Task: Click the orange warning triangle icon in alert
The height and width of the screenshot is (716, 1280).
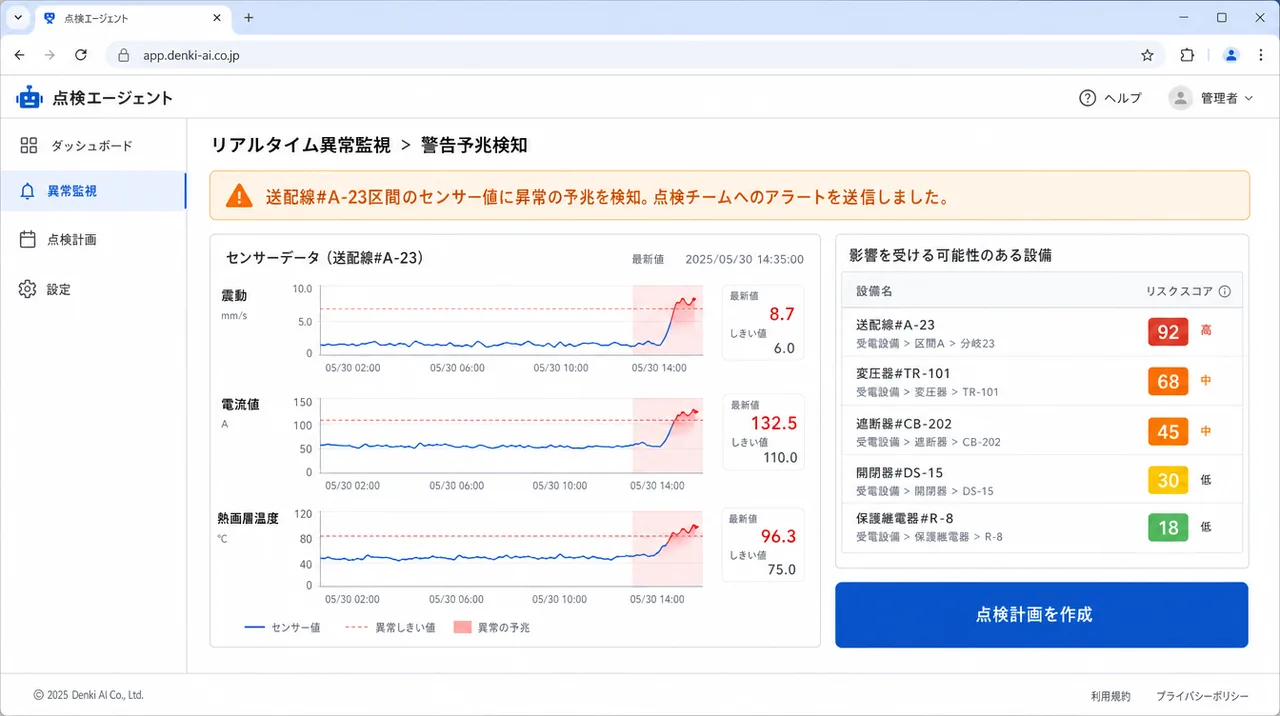Action: 239,196
